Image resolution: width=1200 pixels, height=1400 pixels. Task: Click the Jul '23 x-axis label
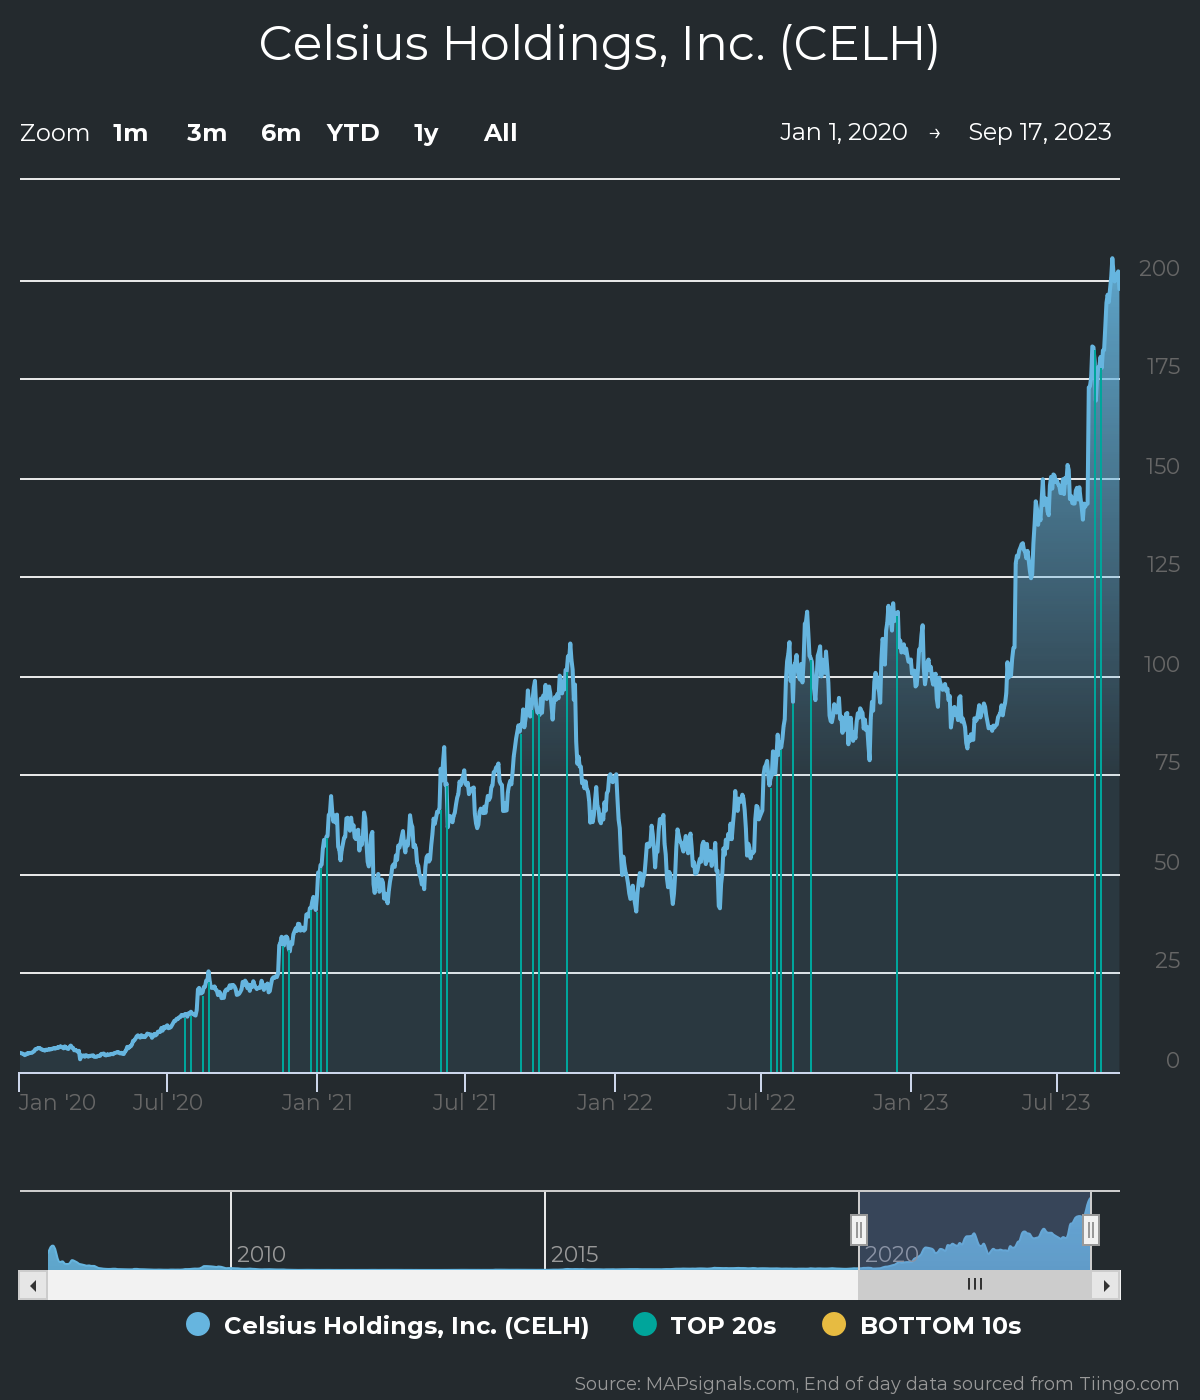click(1056, 1102)
